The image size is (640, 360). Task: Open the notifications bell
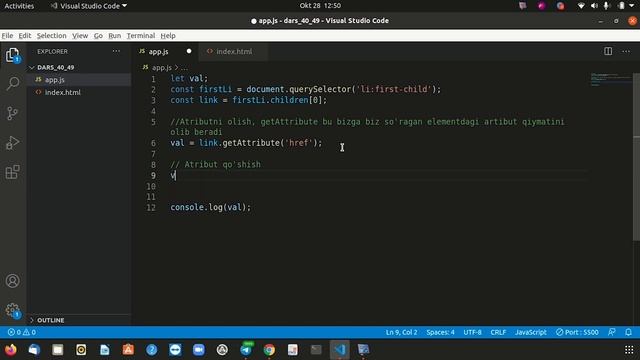(x=629, y=332)
